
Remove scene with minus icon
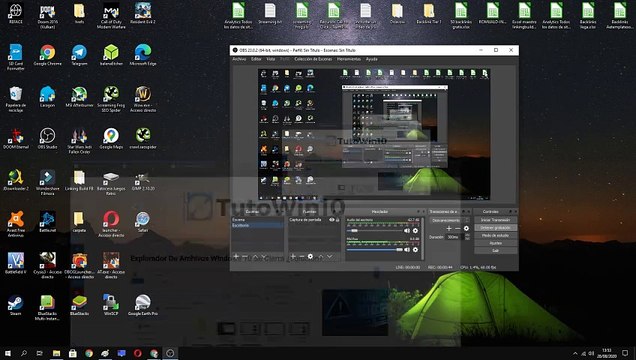(245, 256)
